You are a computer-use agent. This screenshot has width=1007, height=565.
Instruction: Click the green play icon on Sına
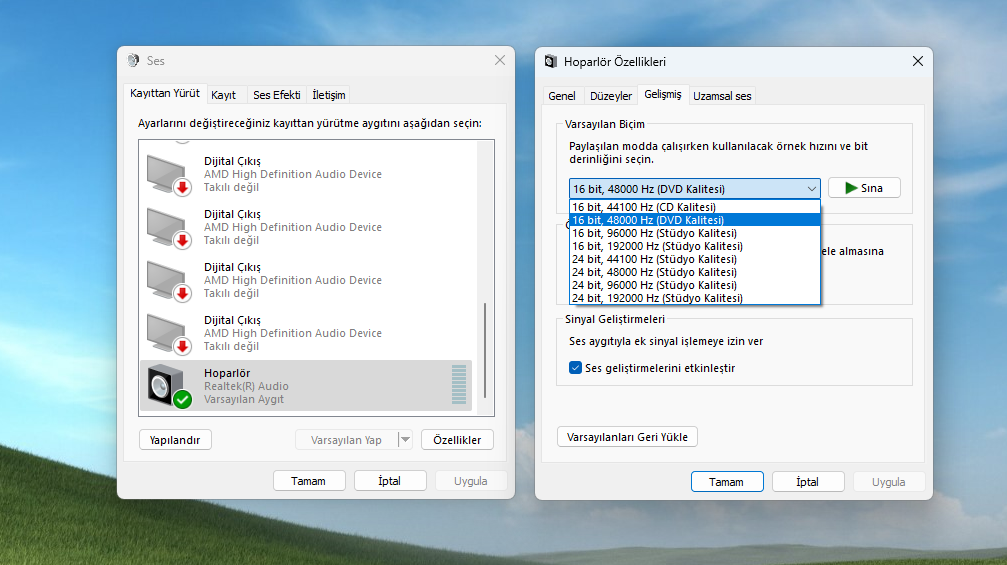click(851, 188)
